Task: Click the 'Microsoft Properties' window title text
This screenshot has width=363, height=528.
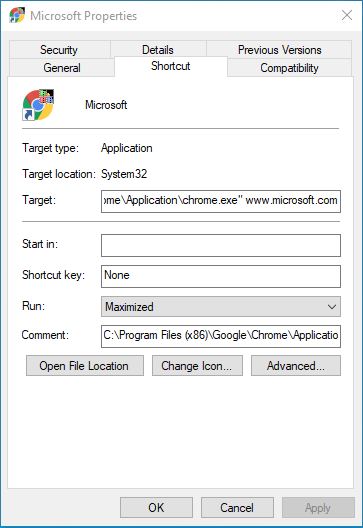Action: click(84, 16)
